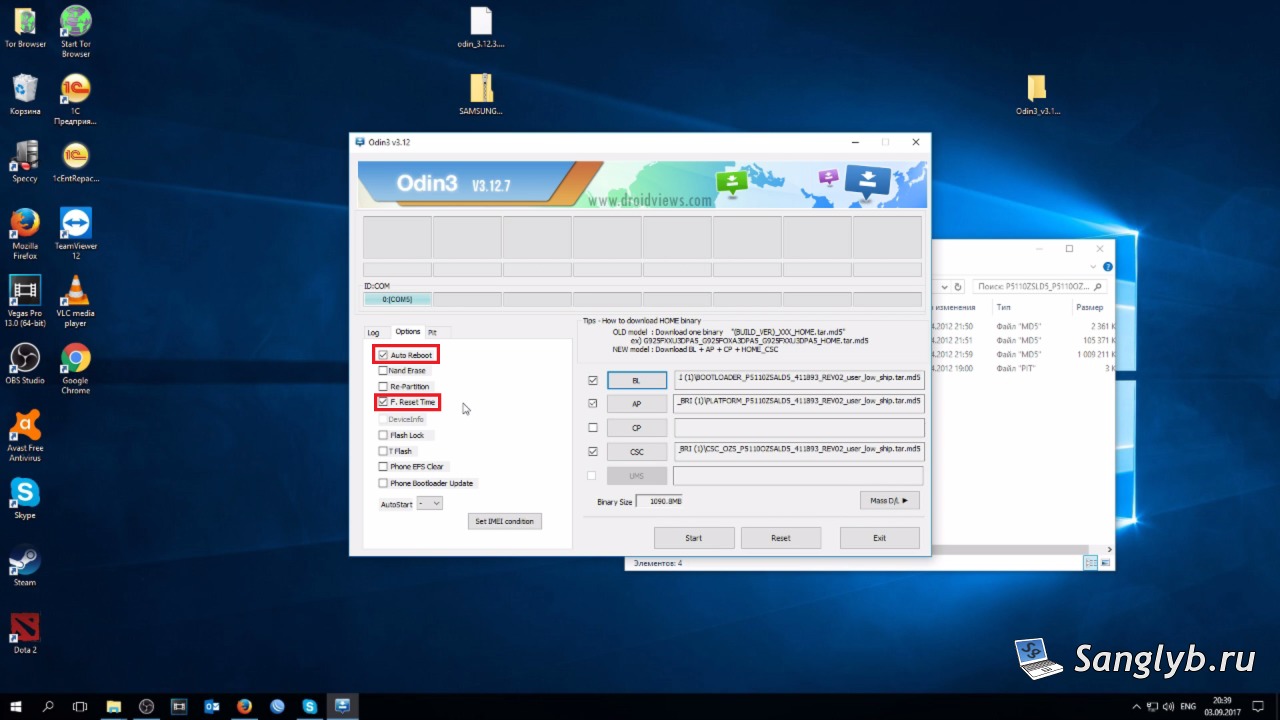Click the CP file path field

(798, 428)
